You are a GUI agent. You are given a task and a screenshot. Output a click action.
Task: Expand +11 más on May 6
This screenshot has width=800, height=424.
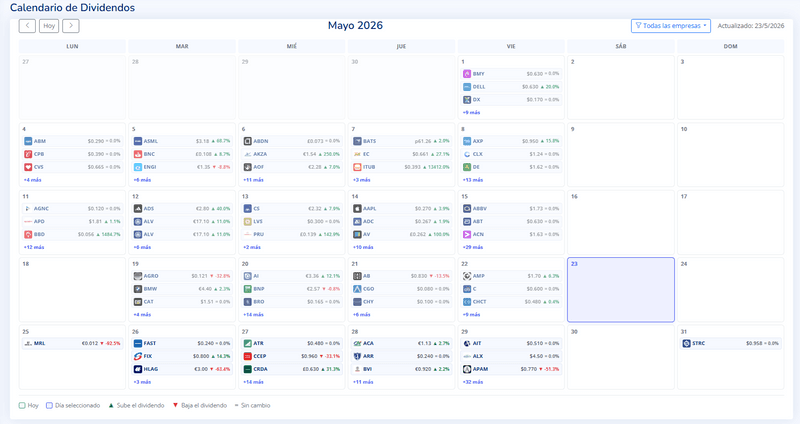click(x=254, y=180)
